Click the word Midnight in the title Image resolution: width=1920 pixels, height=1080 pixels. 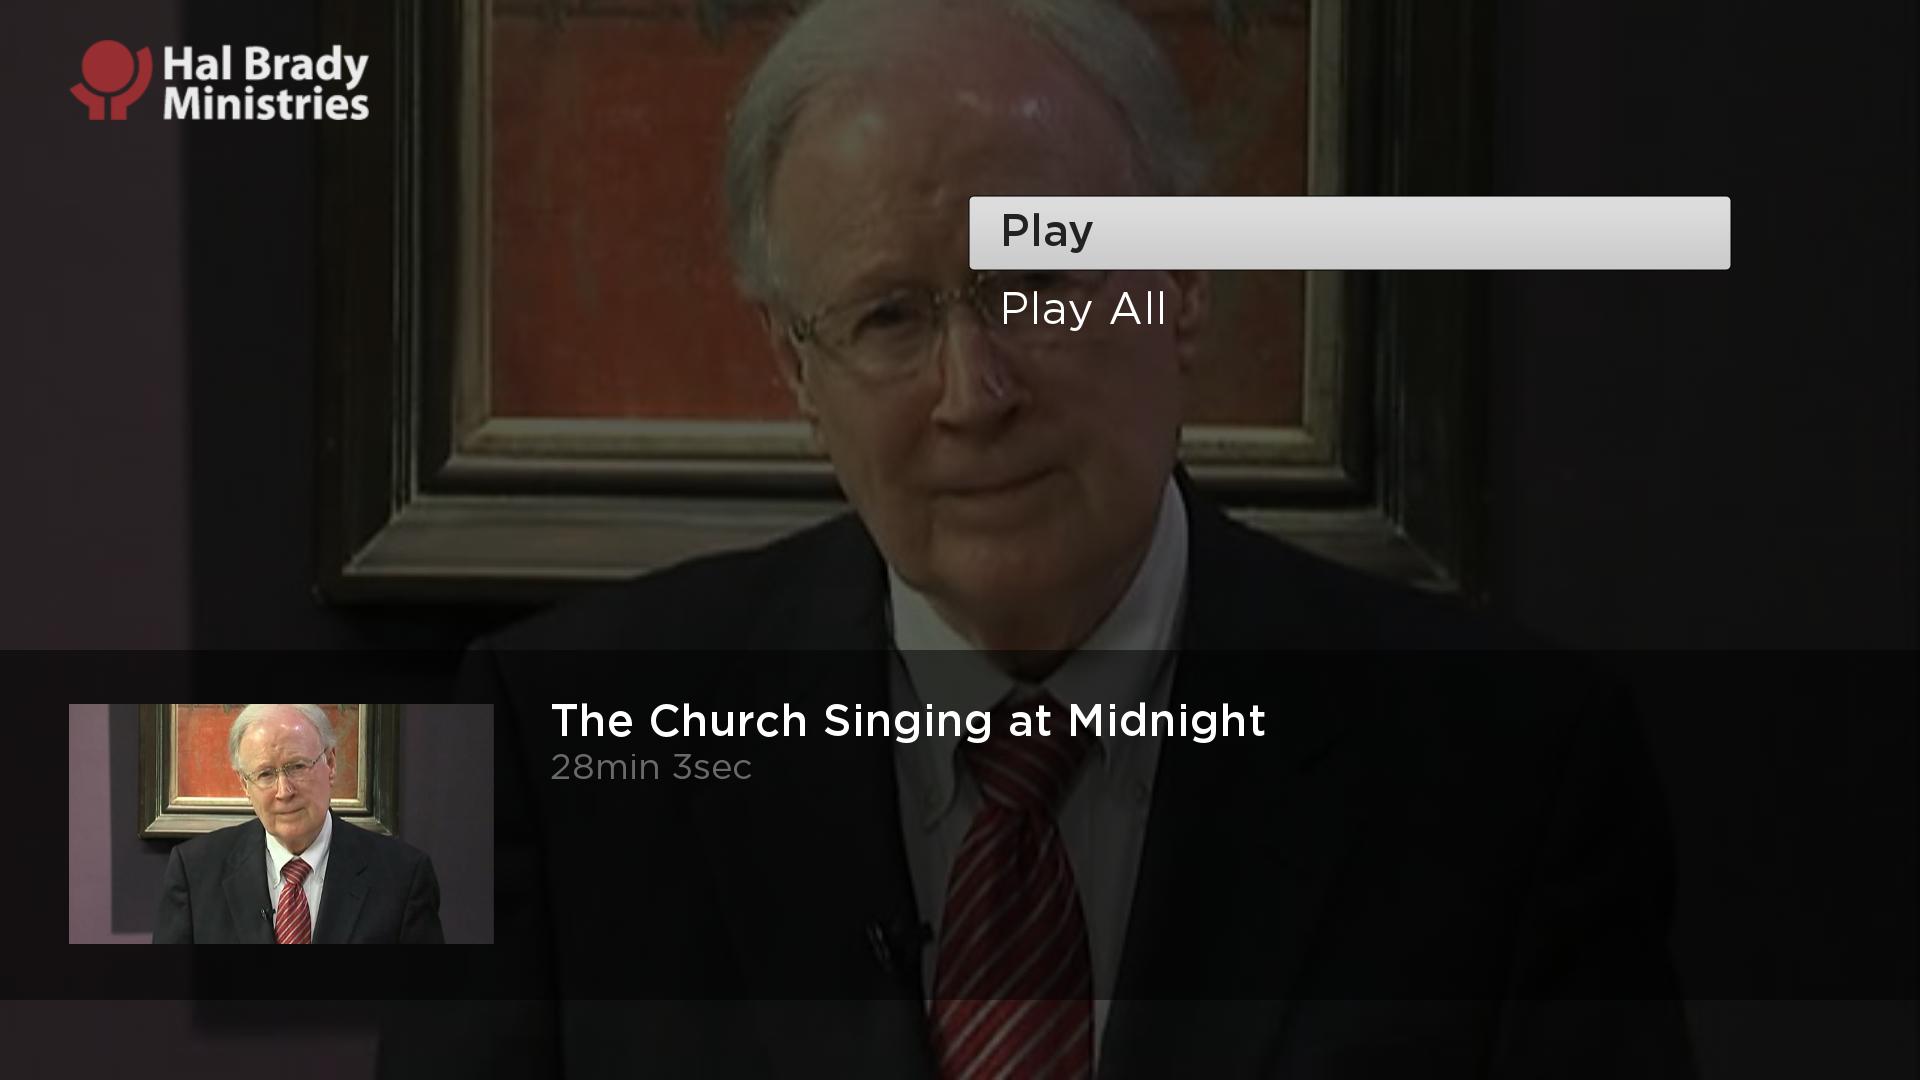click(x=1166, y=720)
